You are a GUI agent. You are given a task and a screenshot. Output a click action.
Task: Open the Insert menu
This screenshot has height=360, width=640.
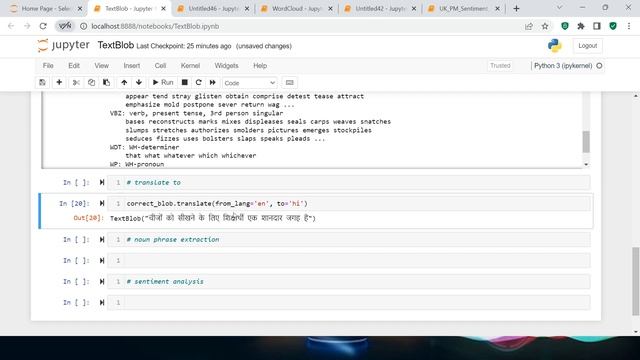coord(132,66)
